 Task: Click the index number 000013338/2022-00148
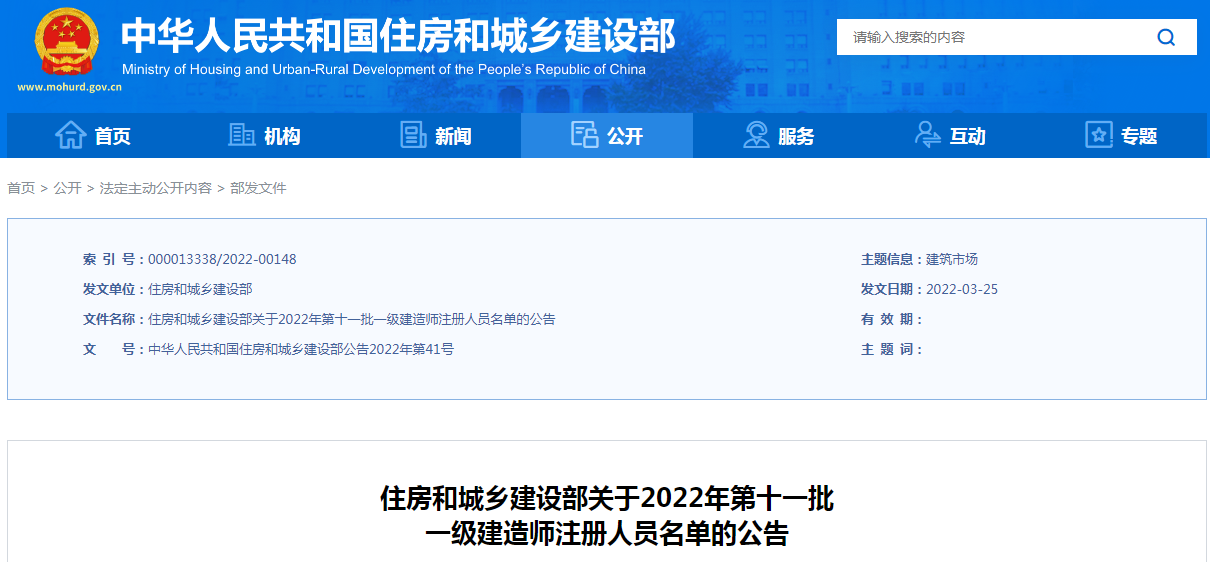point(222,259)
